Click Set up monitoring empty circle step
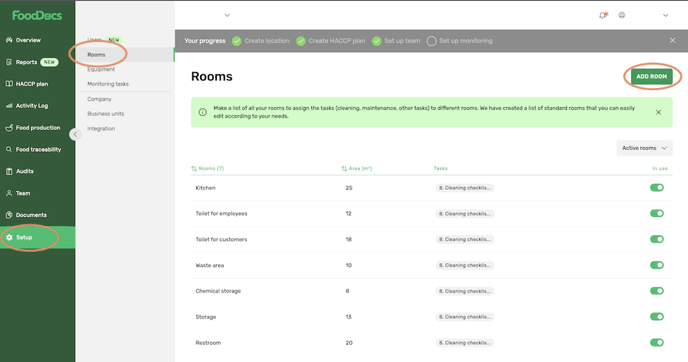 431,41
